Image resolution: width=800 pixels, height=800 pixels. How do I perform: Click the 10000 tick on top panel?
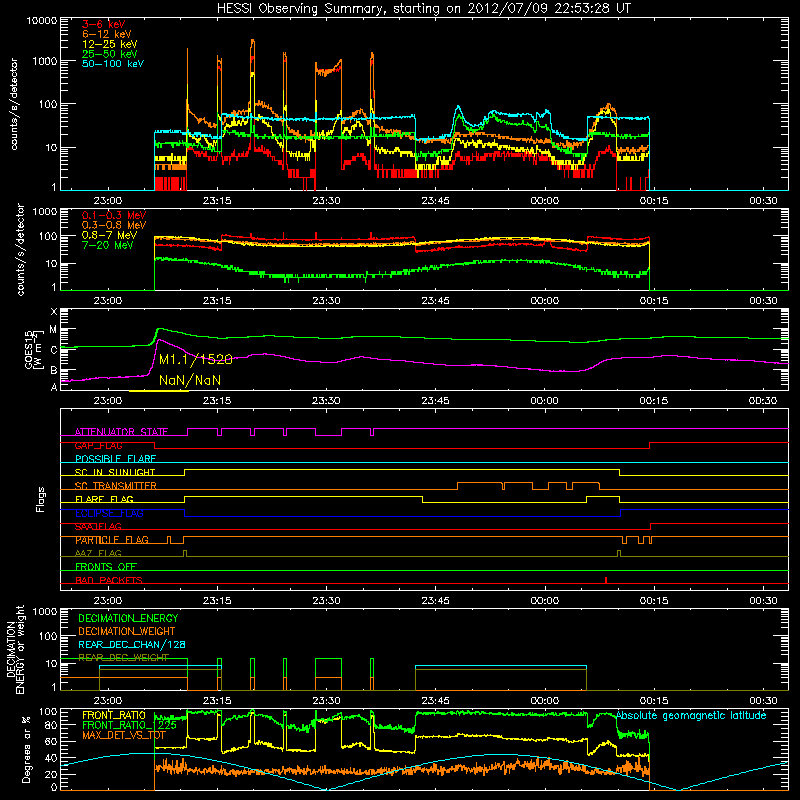[42, 20]
